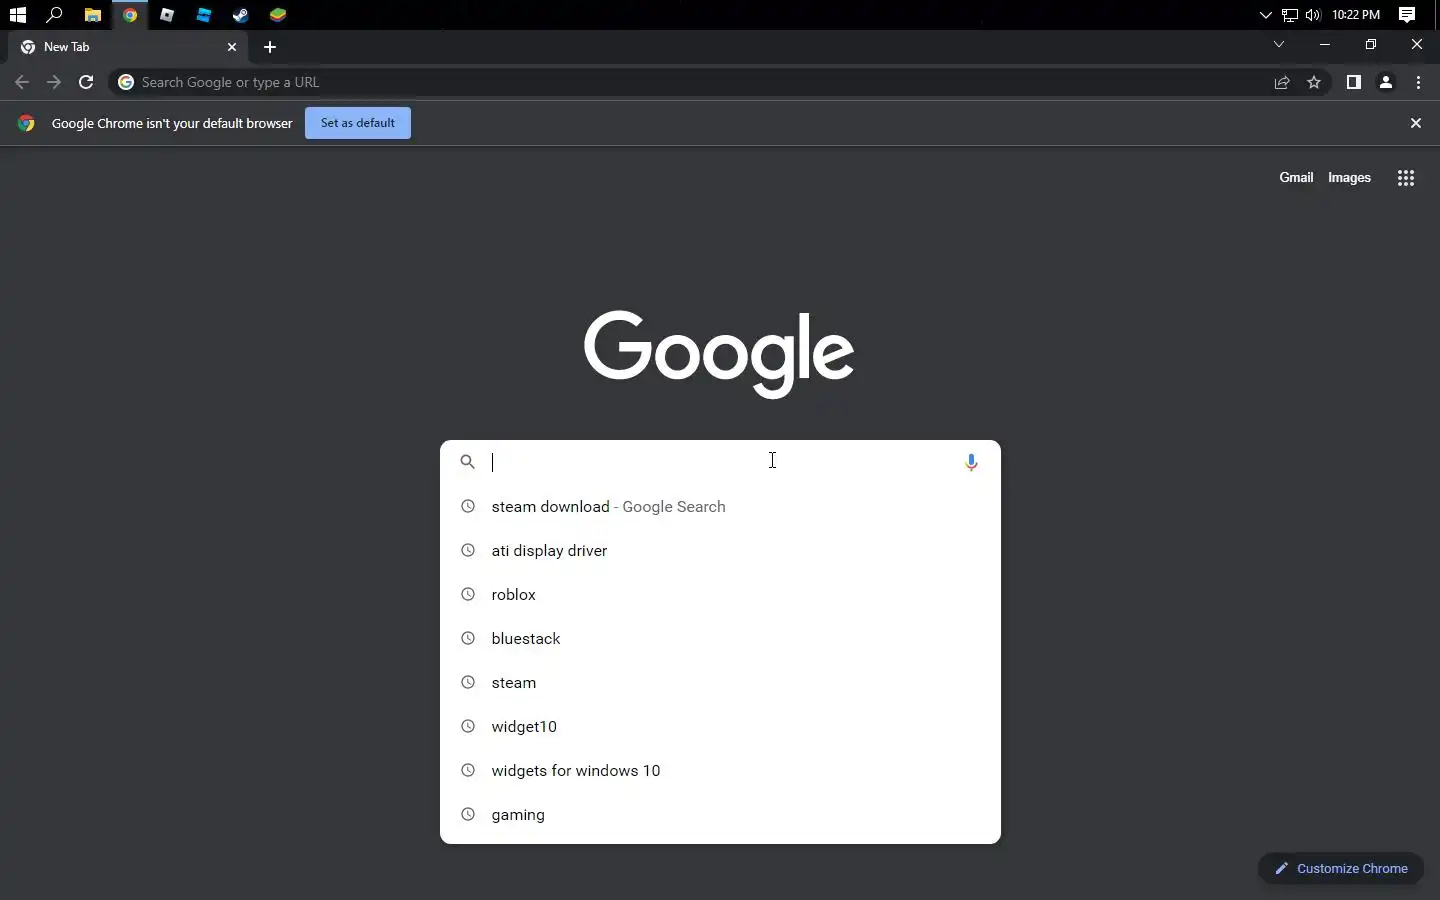The width and height of the screenshot is (1440, 900).
Task: Pick the "roblox" search suggestion
Action: pyautogui.click(x=720, y=594)
